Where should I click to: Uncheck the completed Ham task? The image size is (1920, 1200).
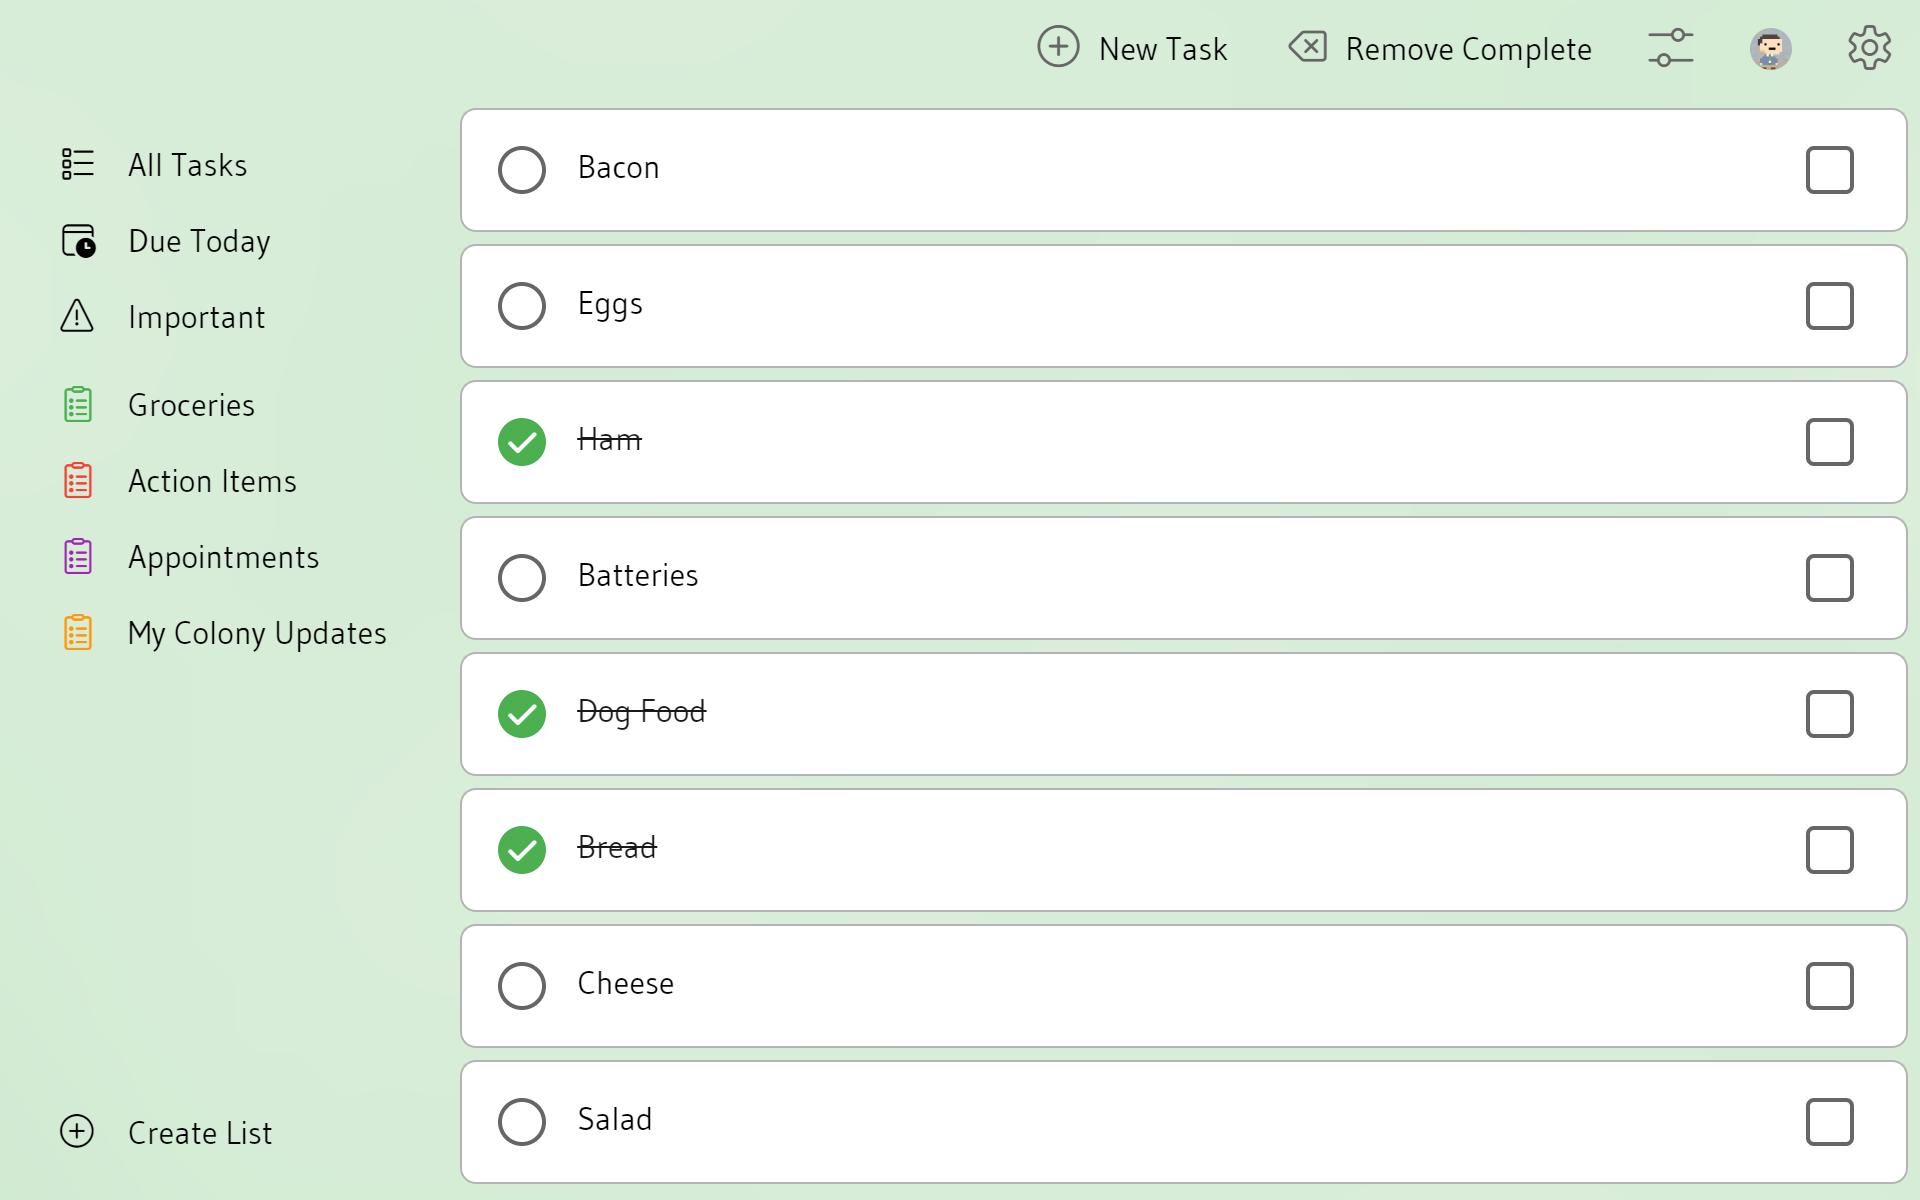pos(522,442)
